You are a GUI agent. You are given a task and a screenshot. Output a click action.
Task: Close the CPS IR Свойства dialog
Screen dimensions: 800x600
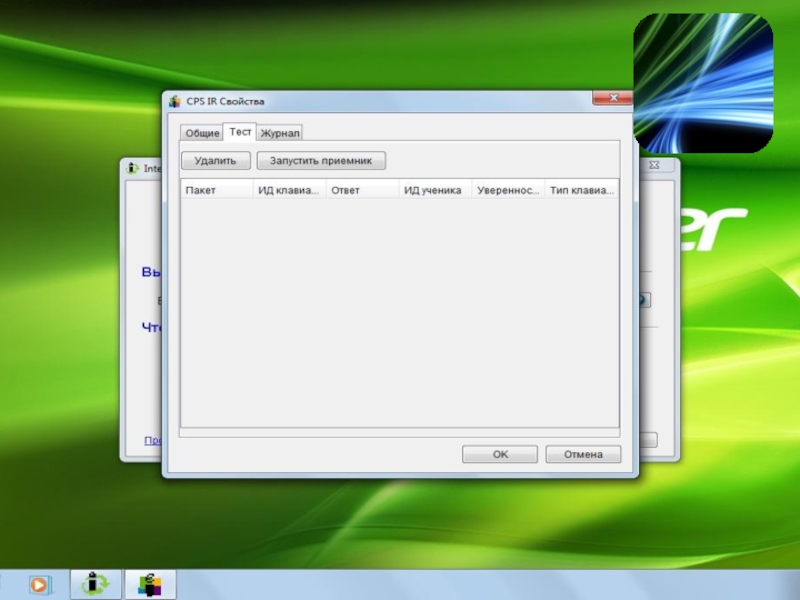611,99
